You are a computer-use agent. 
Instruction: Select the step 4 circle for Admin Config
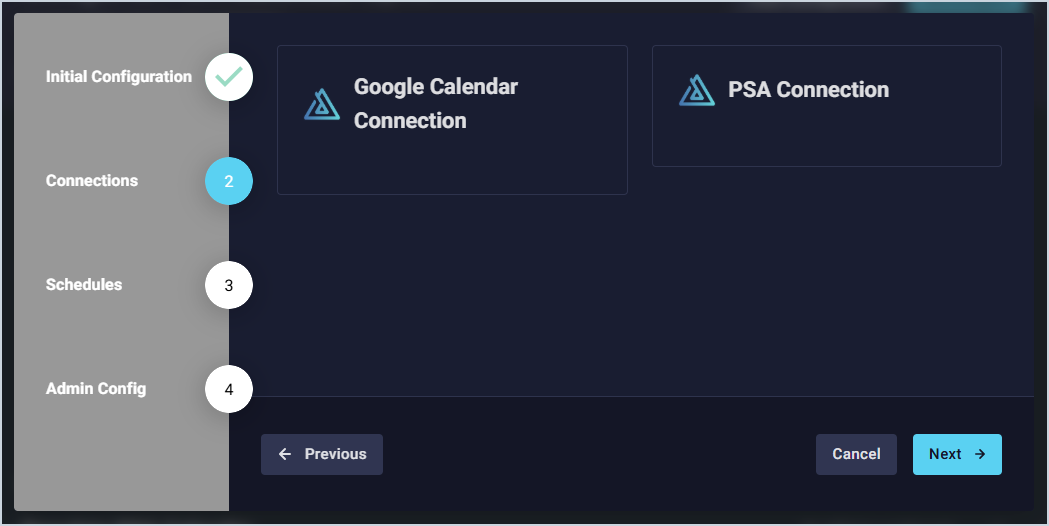click(229, 389)
